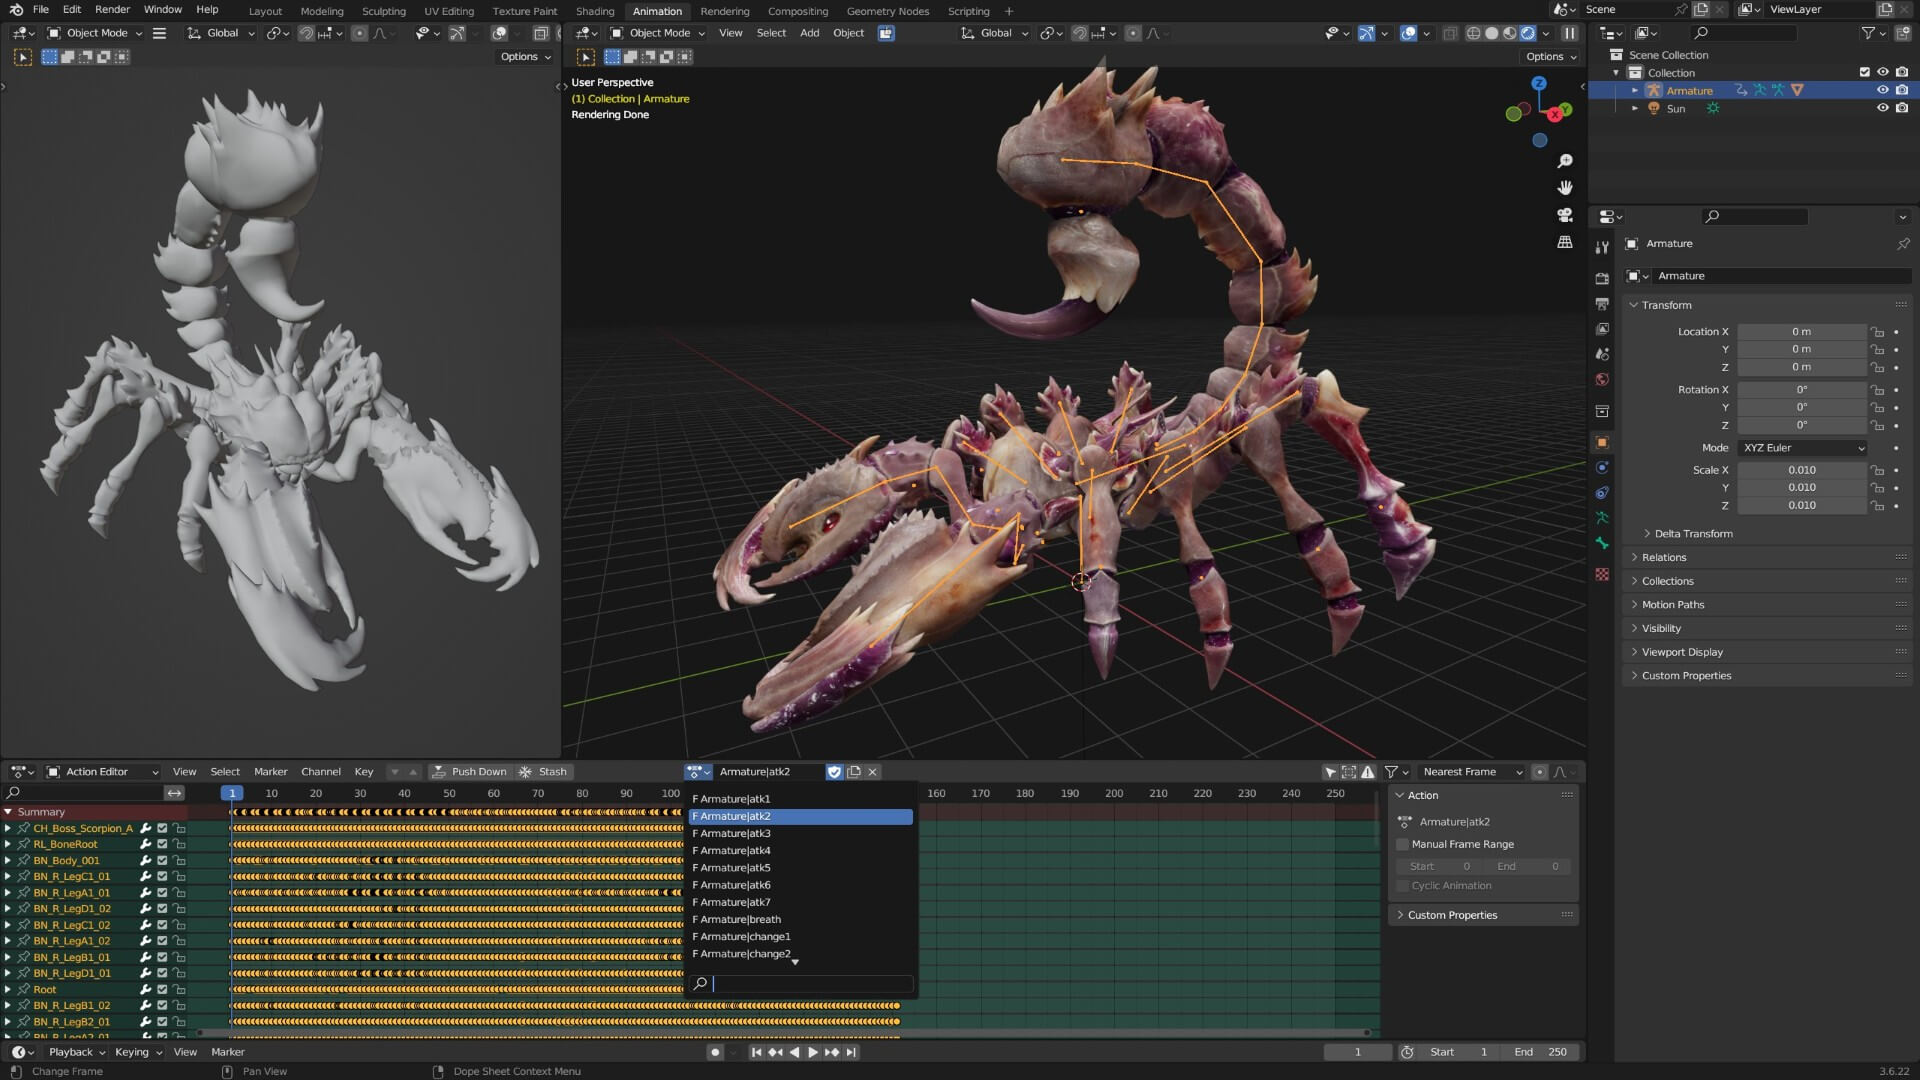Expand the Viewport Display panel

tap(1681, 652)
